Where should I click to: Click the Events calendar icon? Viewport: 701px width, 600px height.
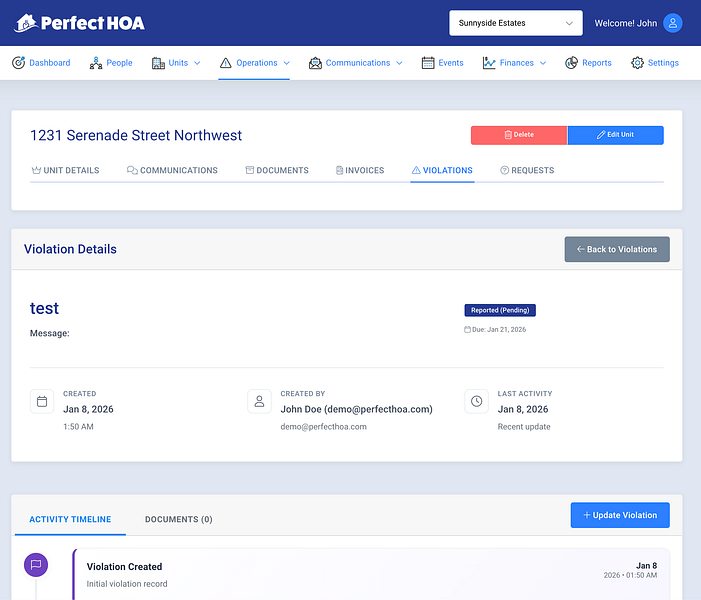click(x=428, y=63)
